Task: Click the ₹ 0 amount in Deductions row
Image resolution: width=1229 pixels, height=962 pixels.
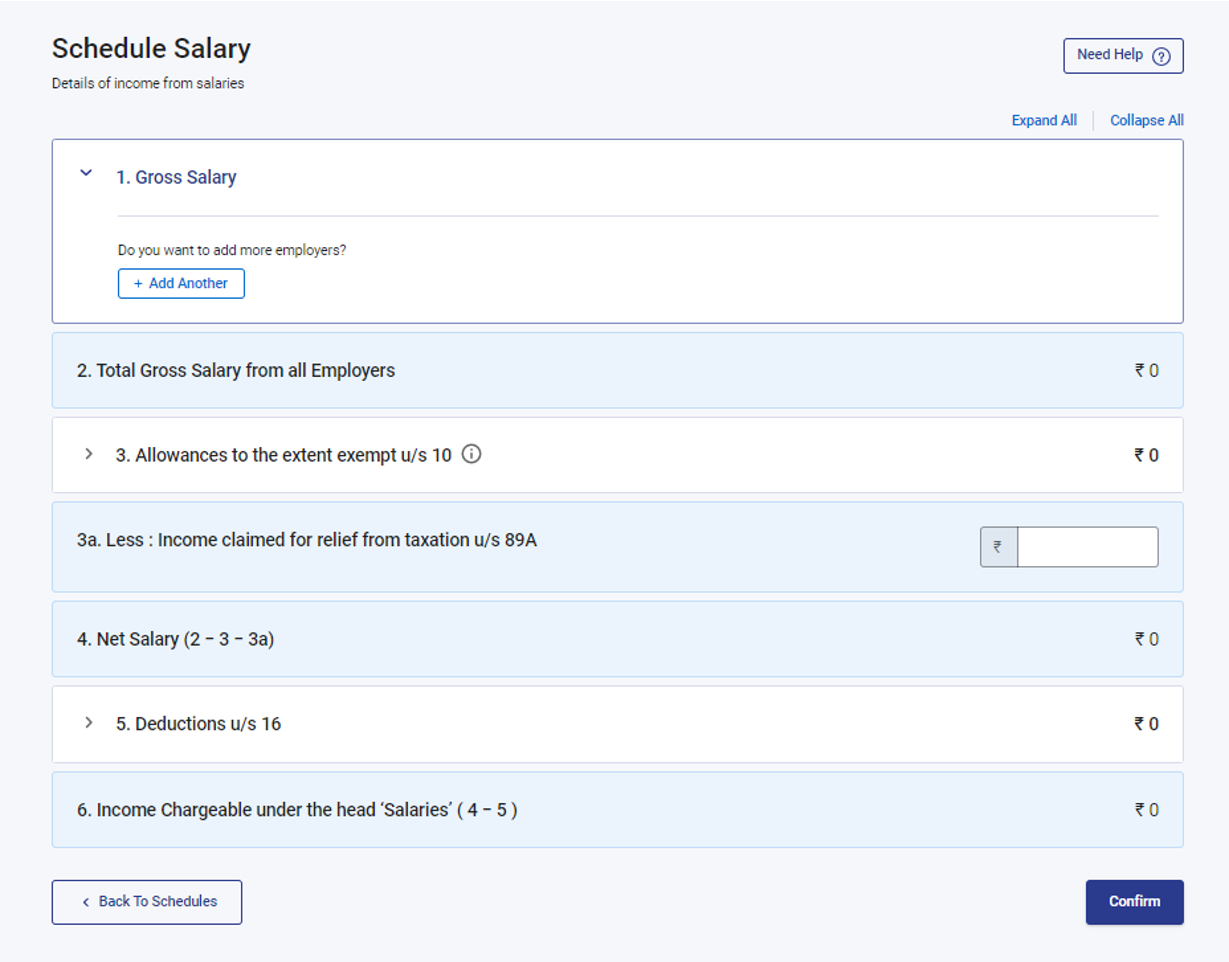Action: click(1146, 724)
